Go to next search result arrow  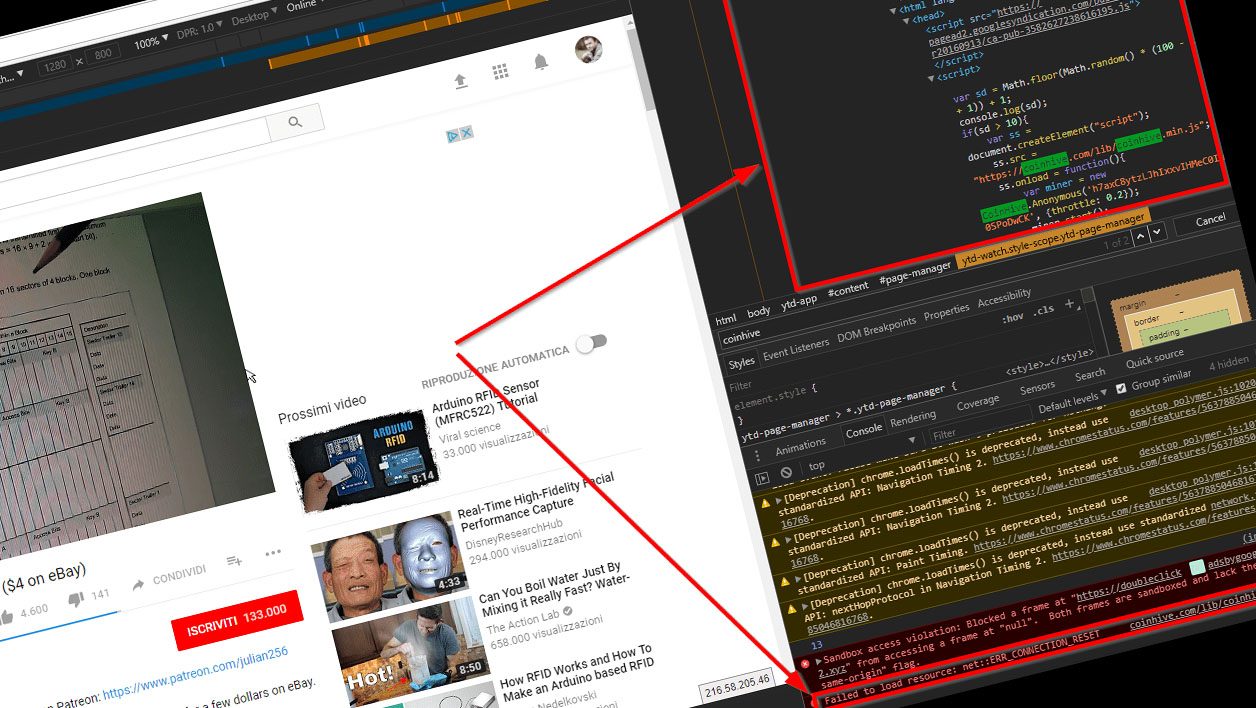tap(1158, 232)
